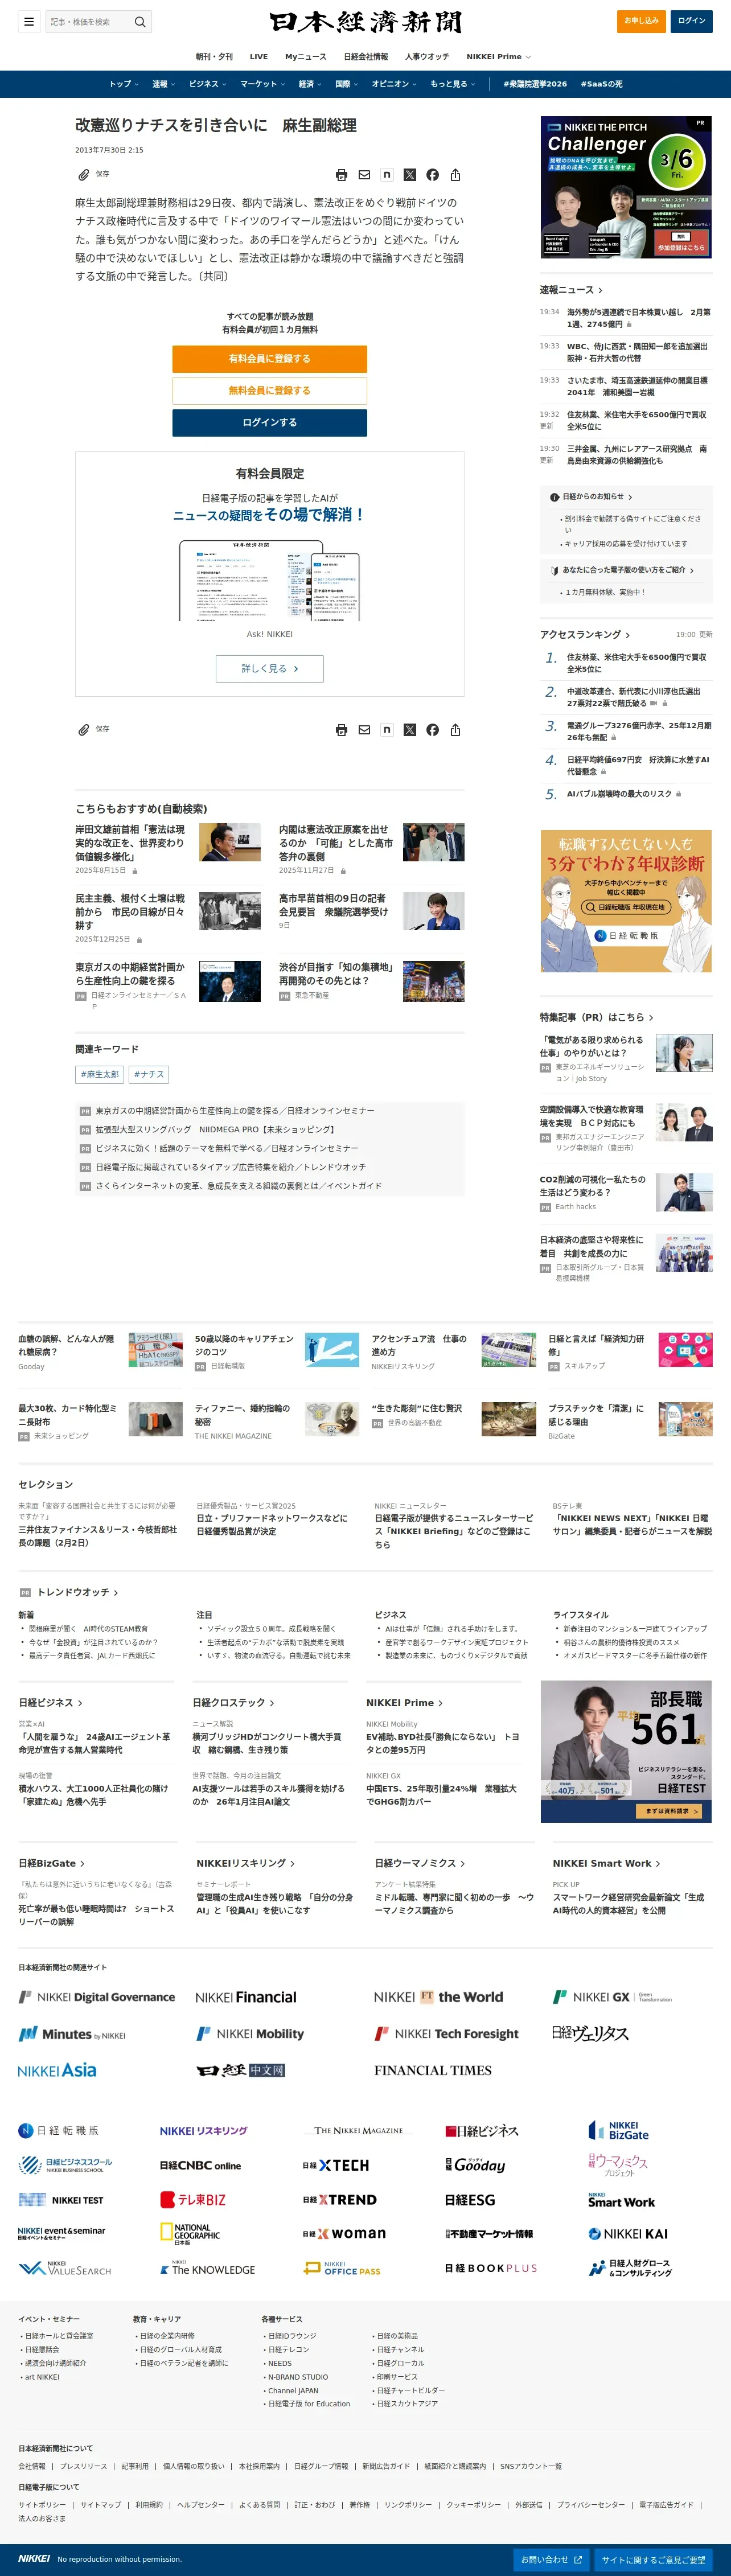The width and height of the screenshot is (731, 2576).
Task: Open the NIKKEI Asia logo link
Action: 57,2071
